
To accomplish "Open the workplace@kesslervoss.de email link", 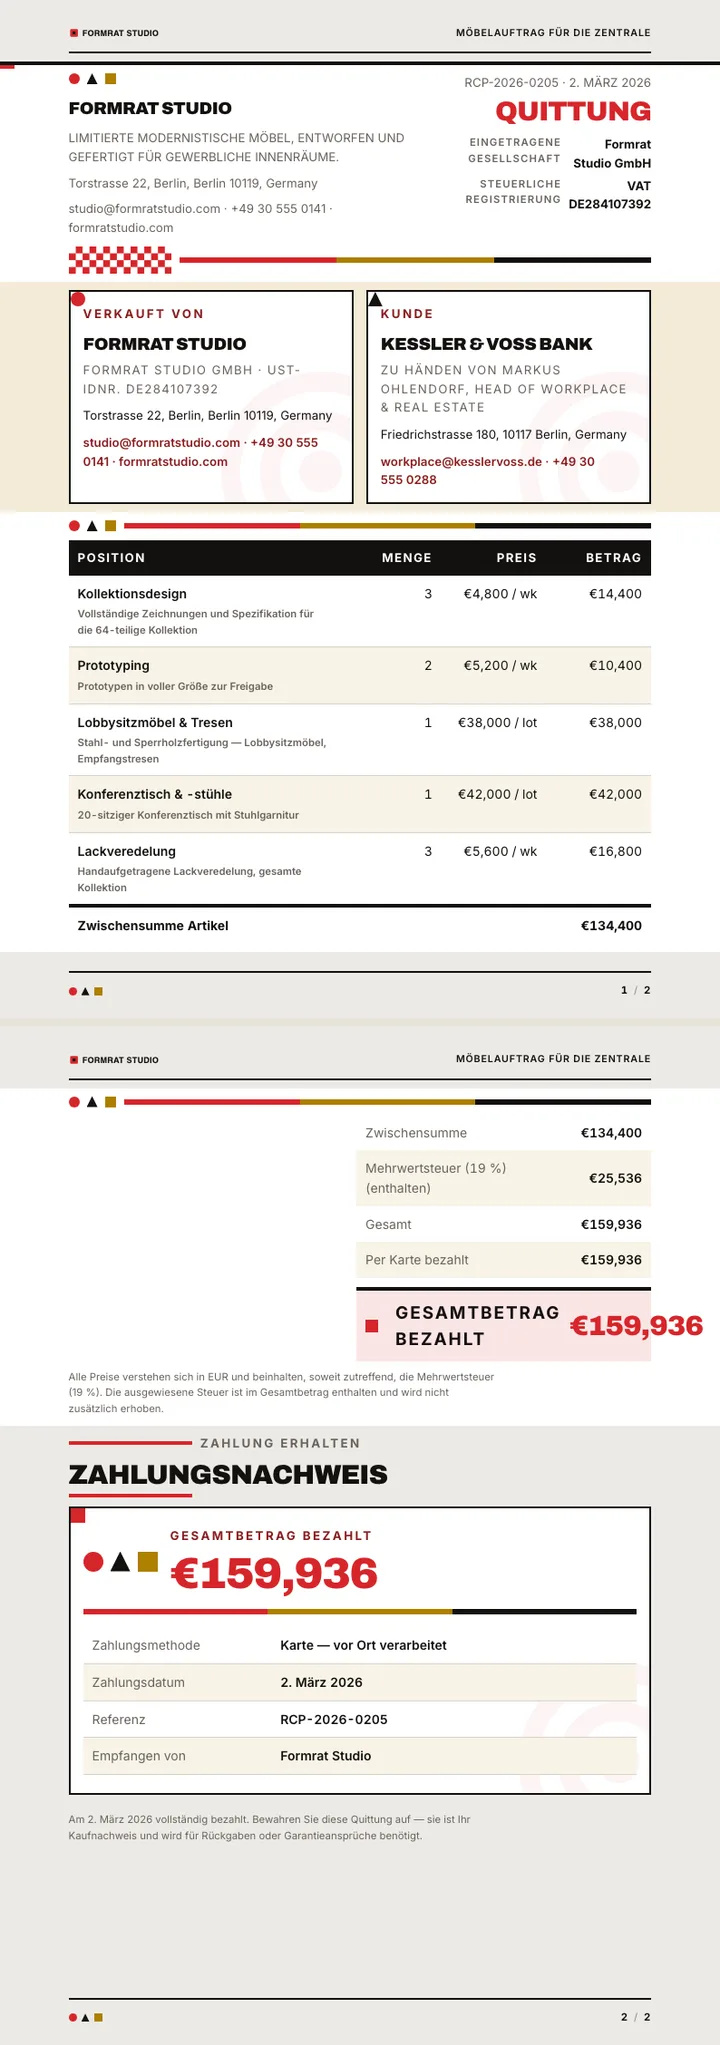I will click(461, 462).
